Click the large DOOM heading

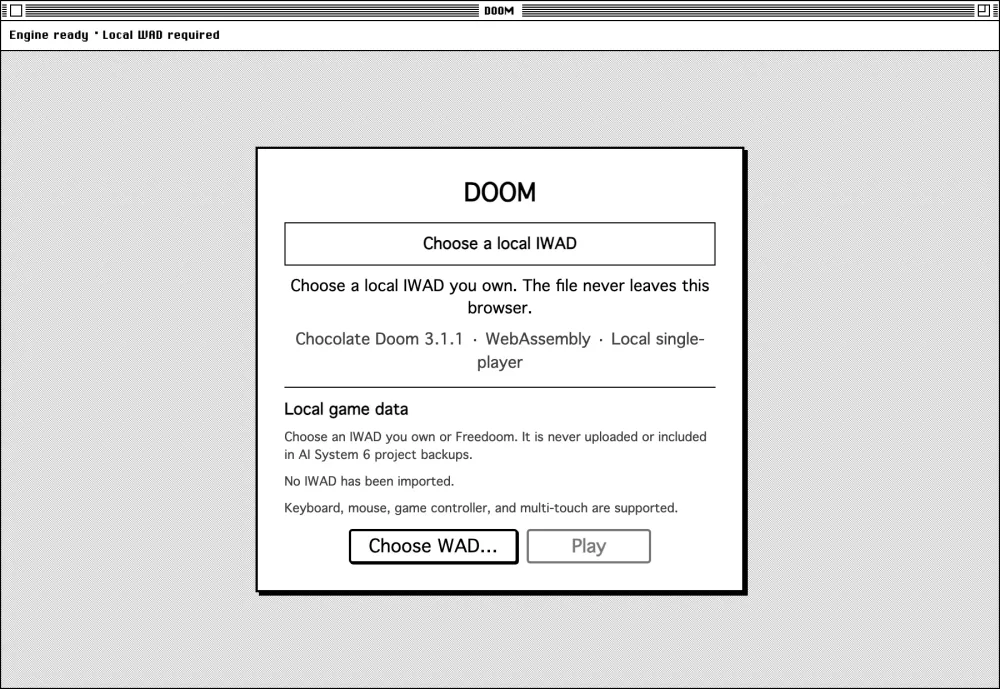pos(500,192)
